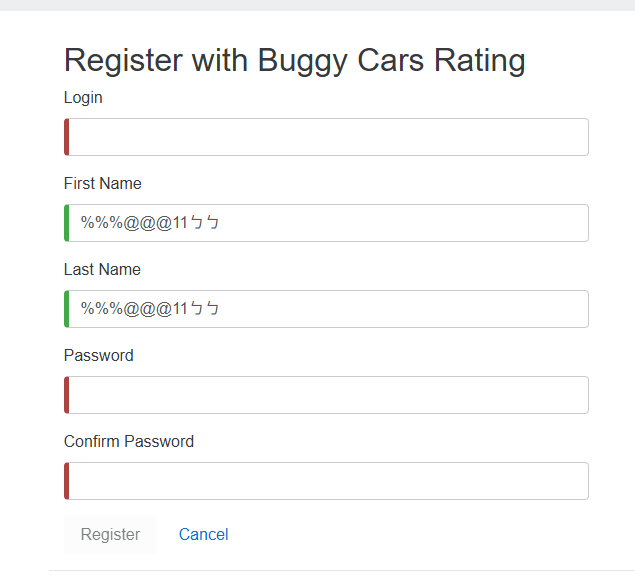
Task: Click green validation bar on Last Name field
Action: point(67,309)
